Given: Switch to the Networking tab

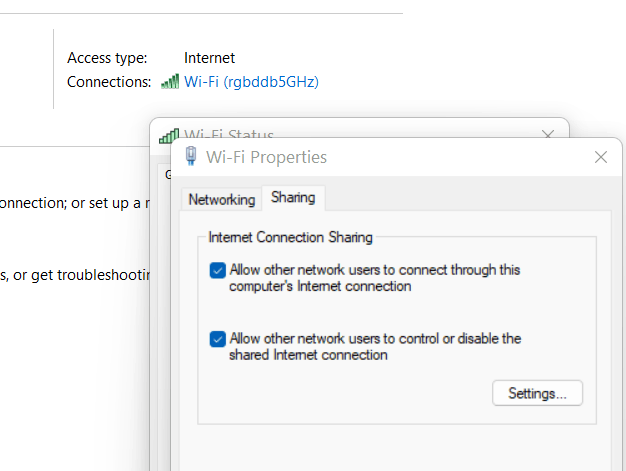Looking at the screenshot, I should tap(222, 199).
